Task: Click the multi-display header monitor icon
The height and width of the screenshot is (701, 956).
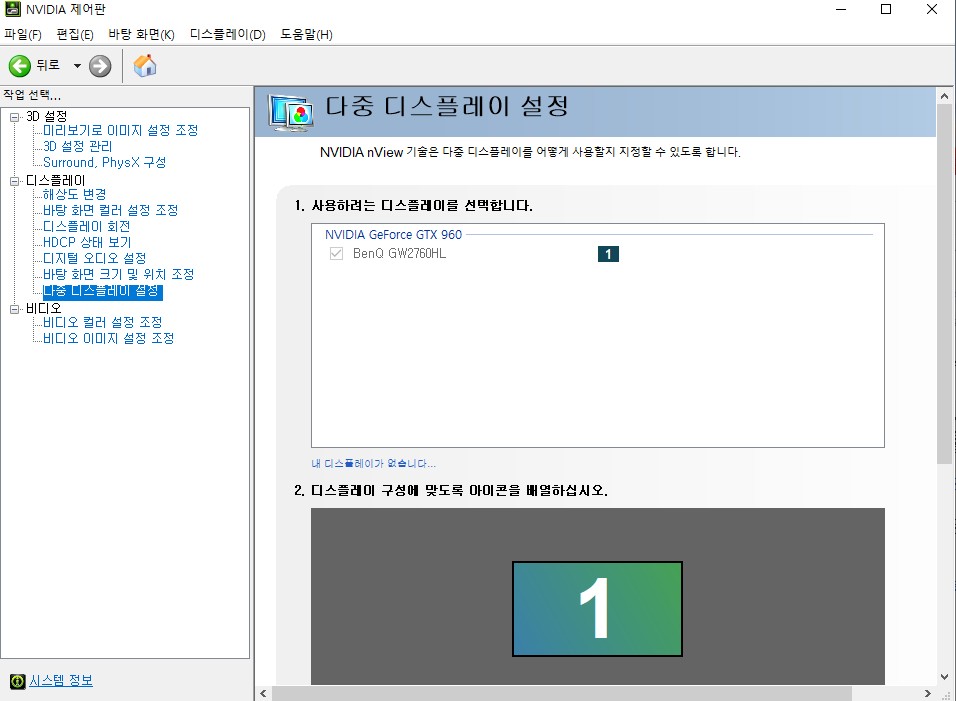Action: click(291, 113)
